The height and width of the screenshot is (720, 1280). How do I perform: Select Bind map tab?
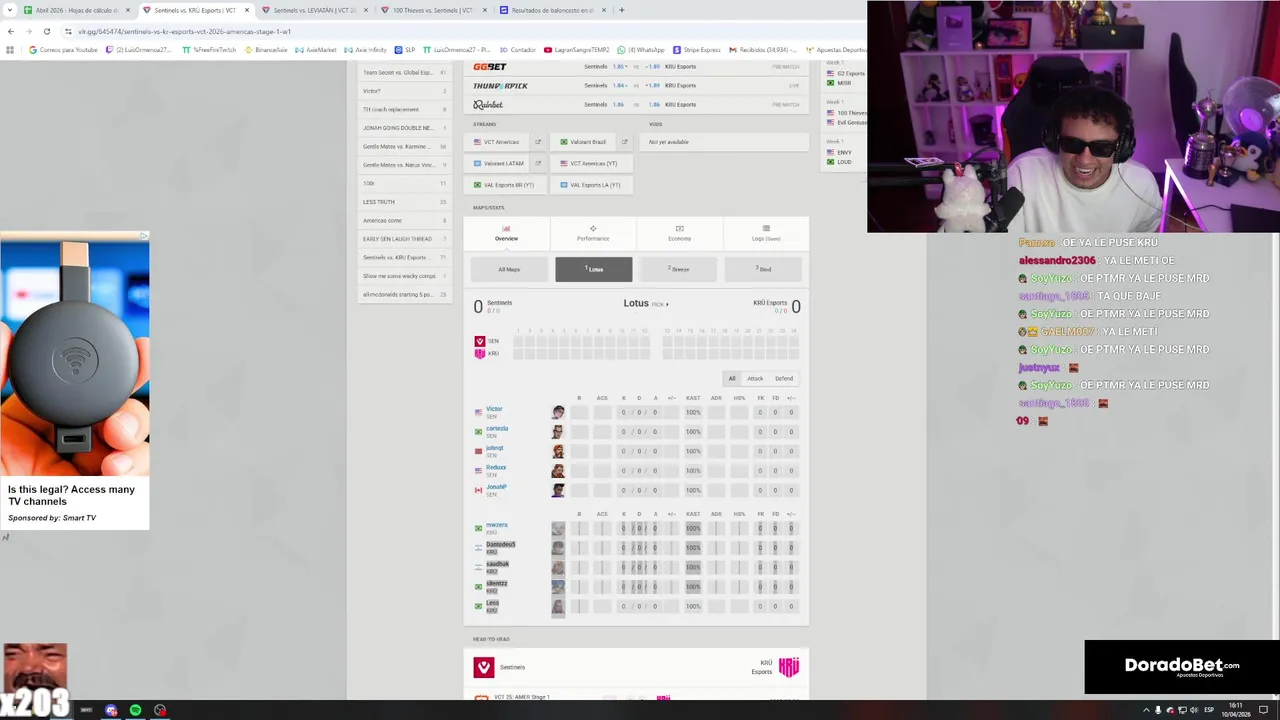click(x=763, y=269)
